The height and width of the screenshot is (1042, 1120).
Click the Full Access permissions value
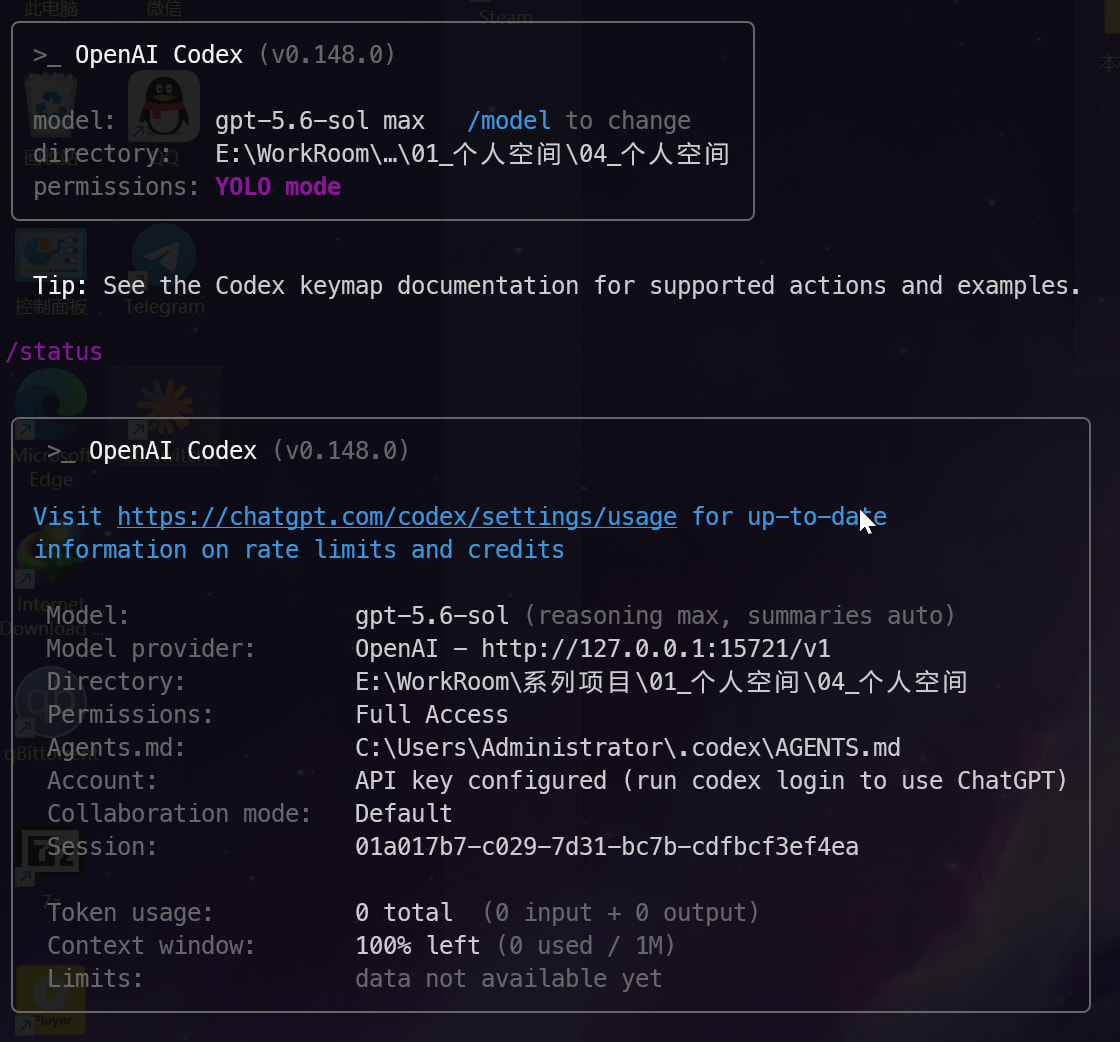click(x=431, y=714)
